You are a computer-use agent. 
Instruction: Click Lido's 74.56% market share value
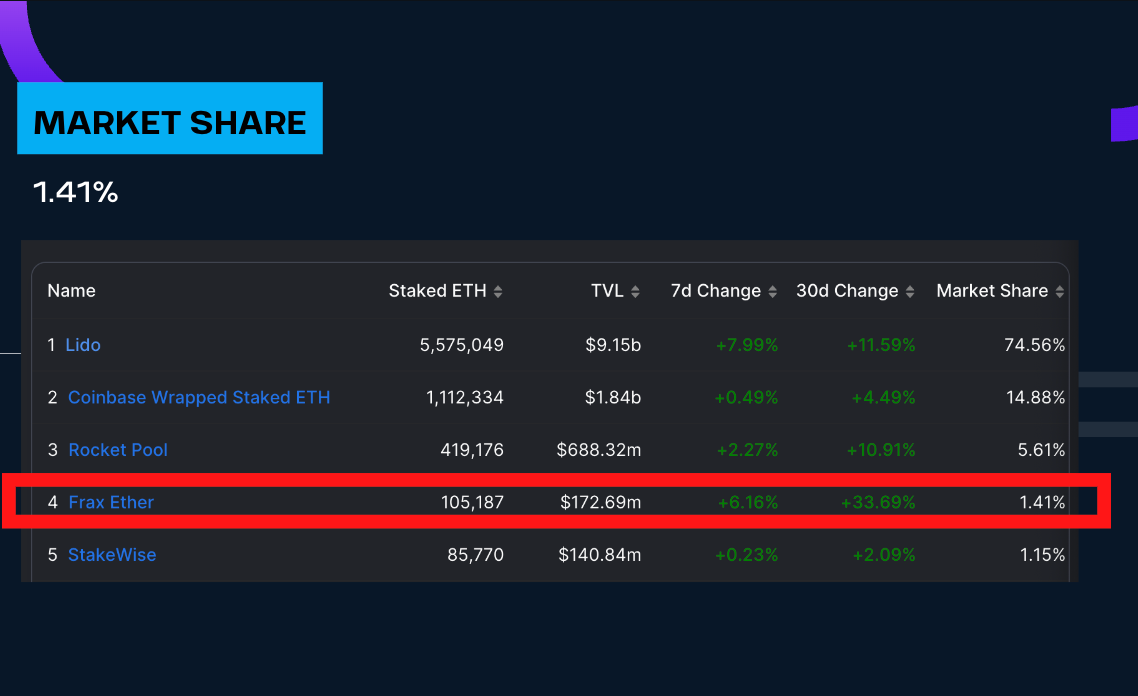click(1034, 345)
